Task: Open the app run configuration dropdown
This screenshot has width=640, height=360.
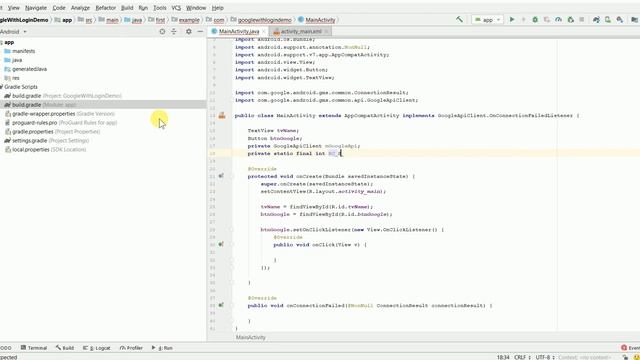Action: coord(487,20)
